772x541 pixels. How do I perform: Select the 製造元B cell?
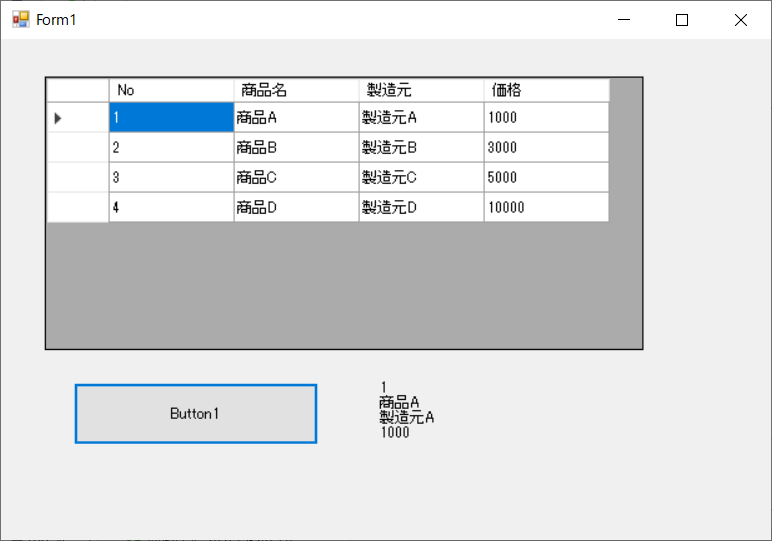point(421,147)
